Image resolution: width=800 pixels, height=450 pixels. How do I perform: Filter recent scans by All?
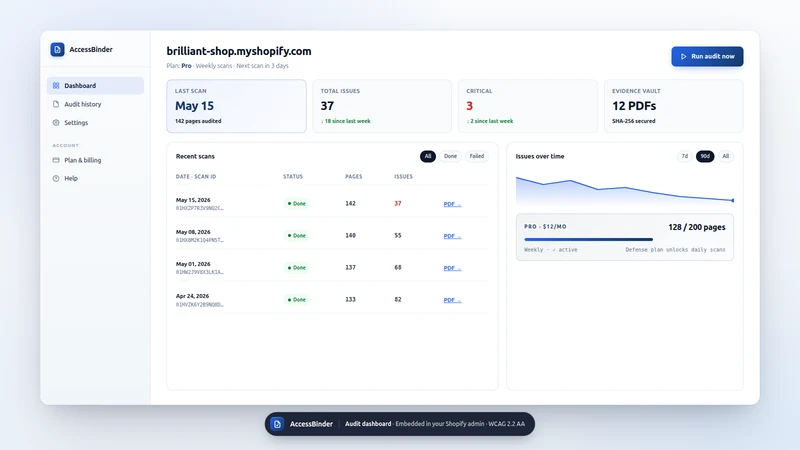(428, 156)
